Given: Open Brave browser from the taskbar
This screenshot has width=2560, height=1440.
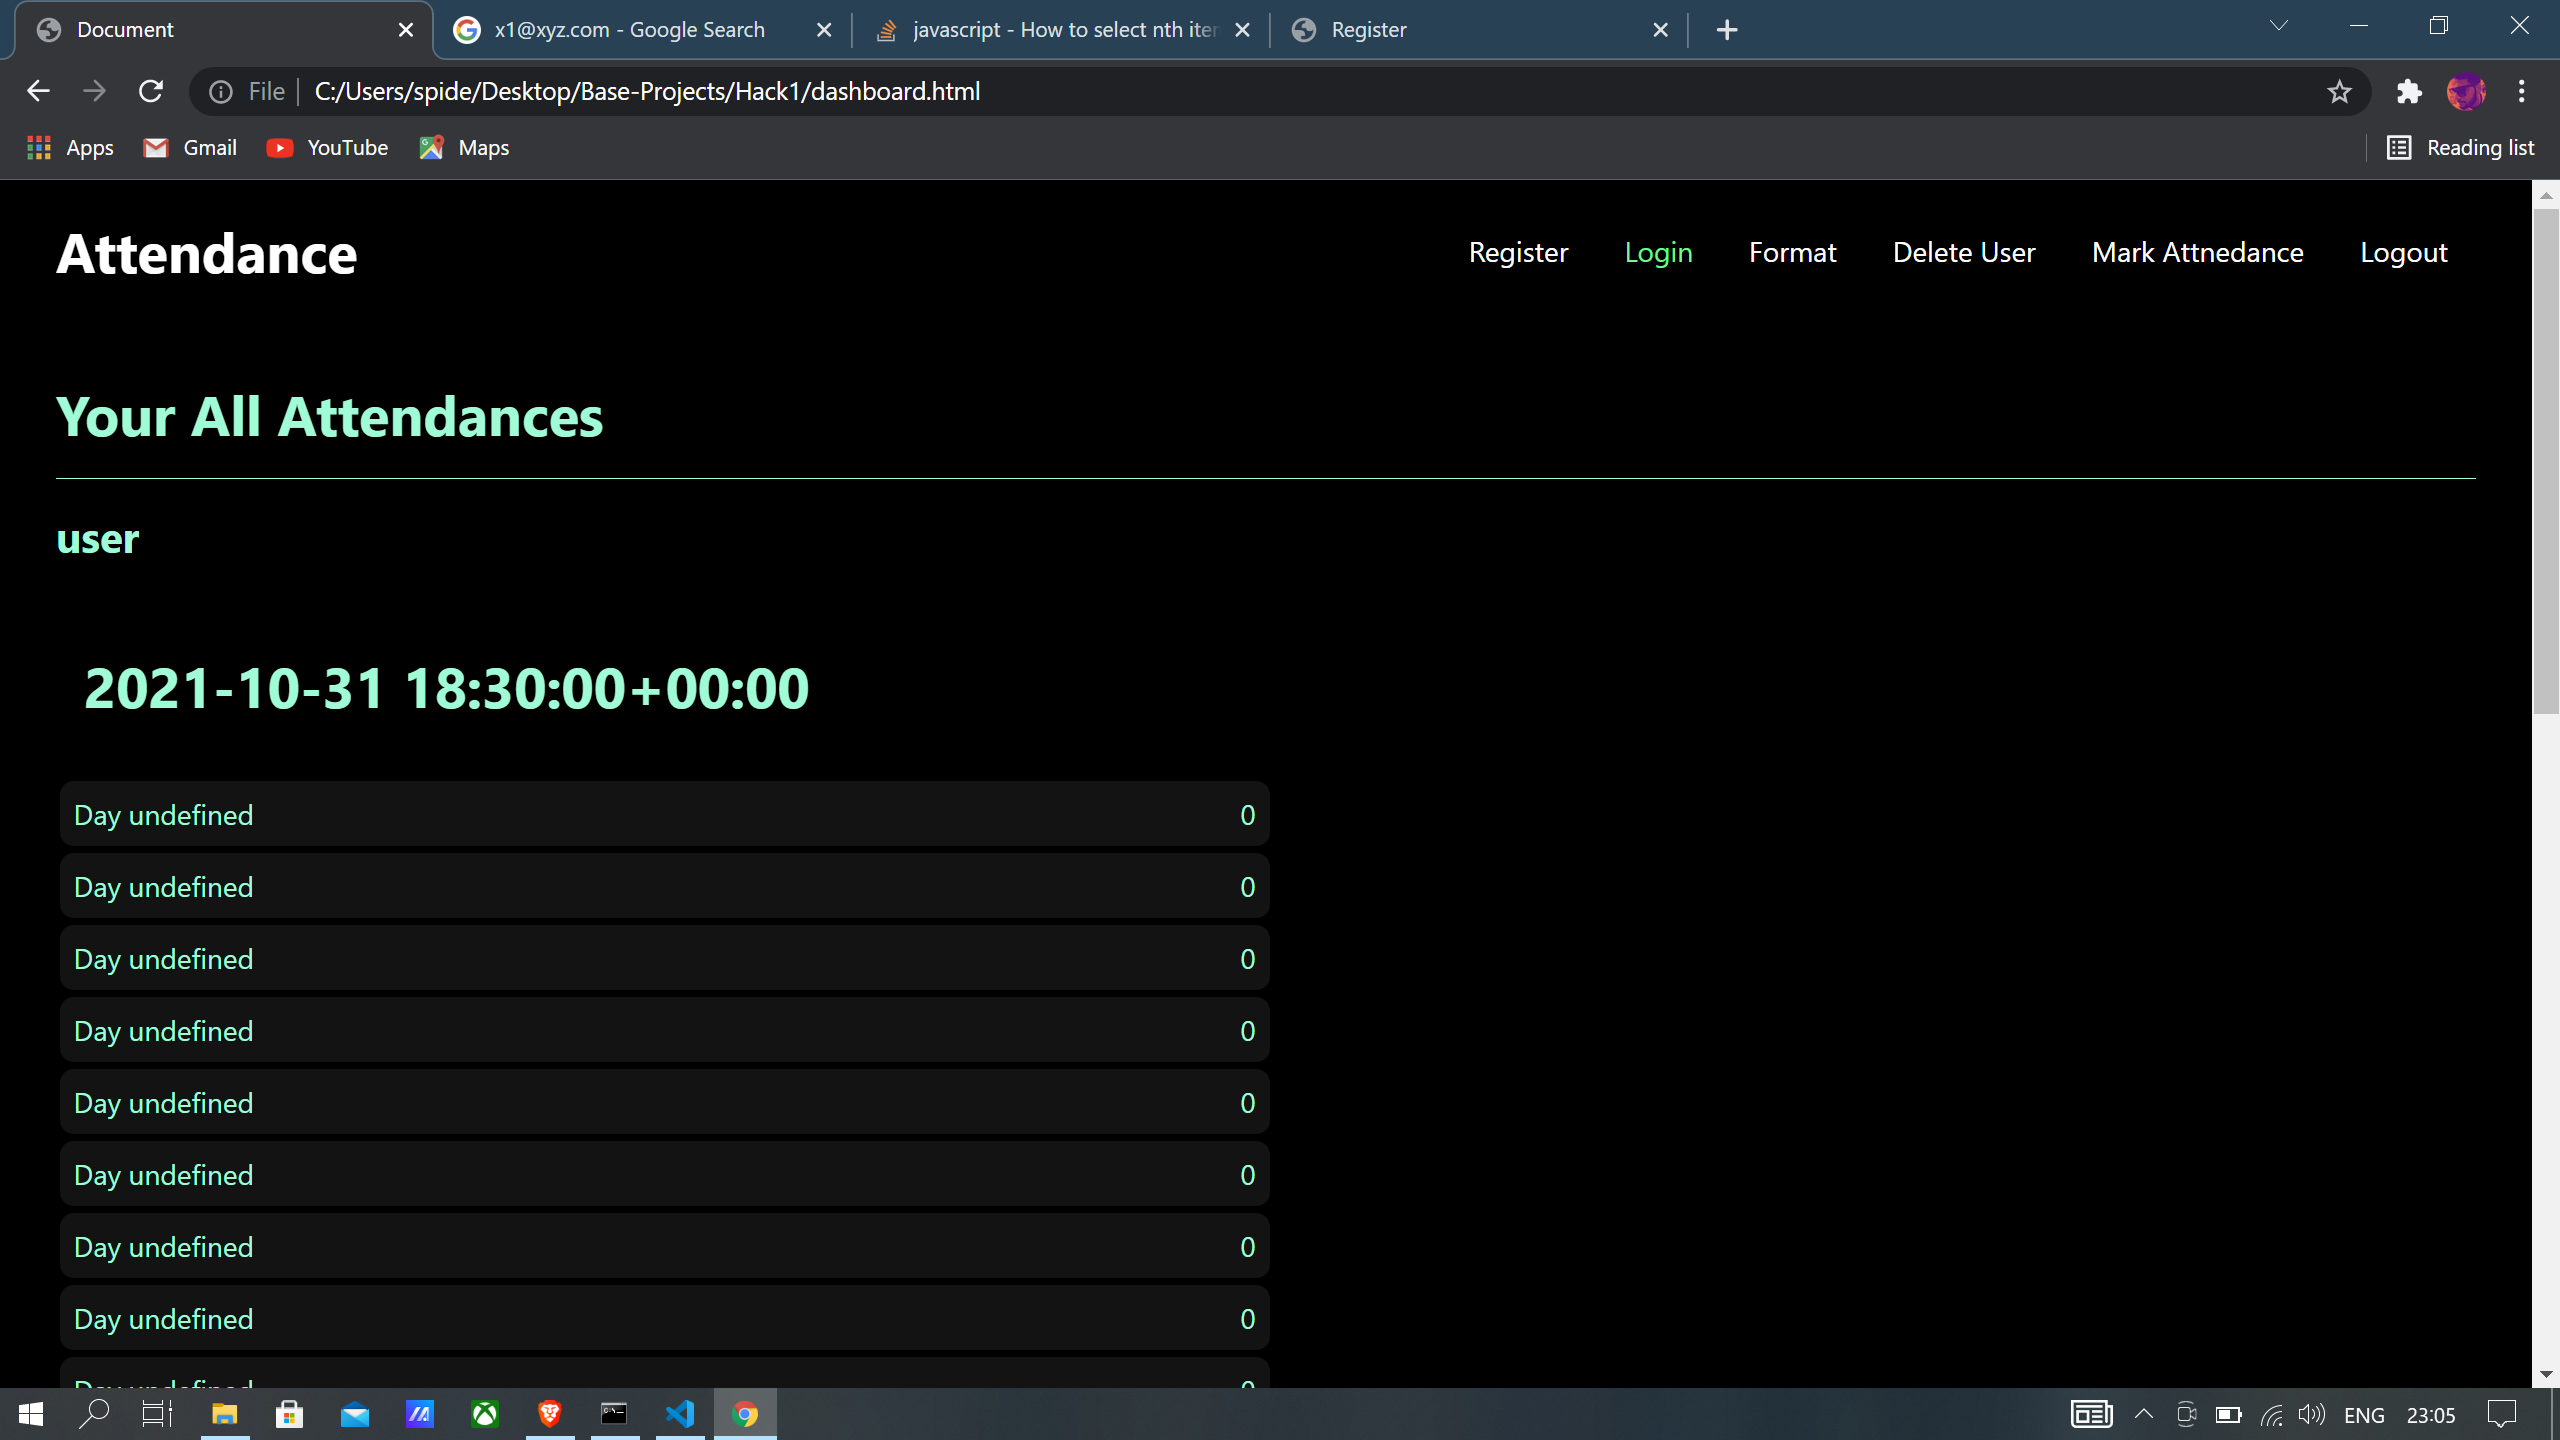Looking at the screenshot, I should click(550, 1414).
